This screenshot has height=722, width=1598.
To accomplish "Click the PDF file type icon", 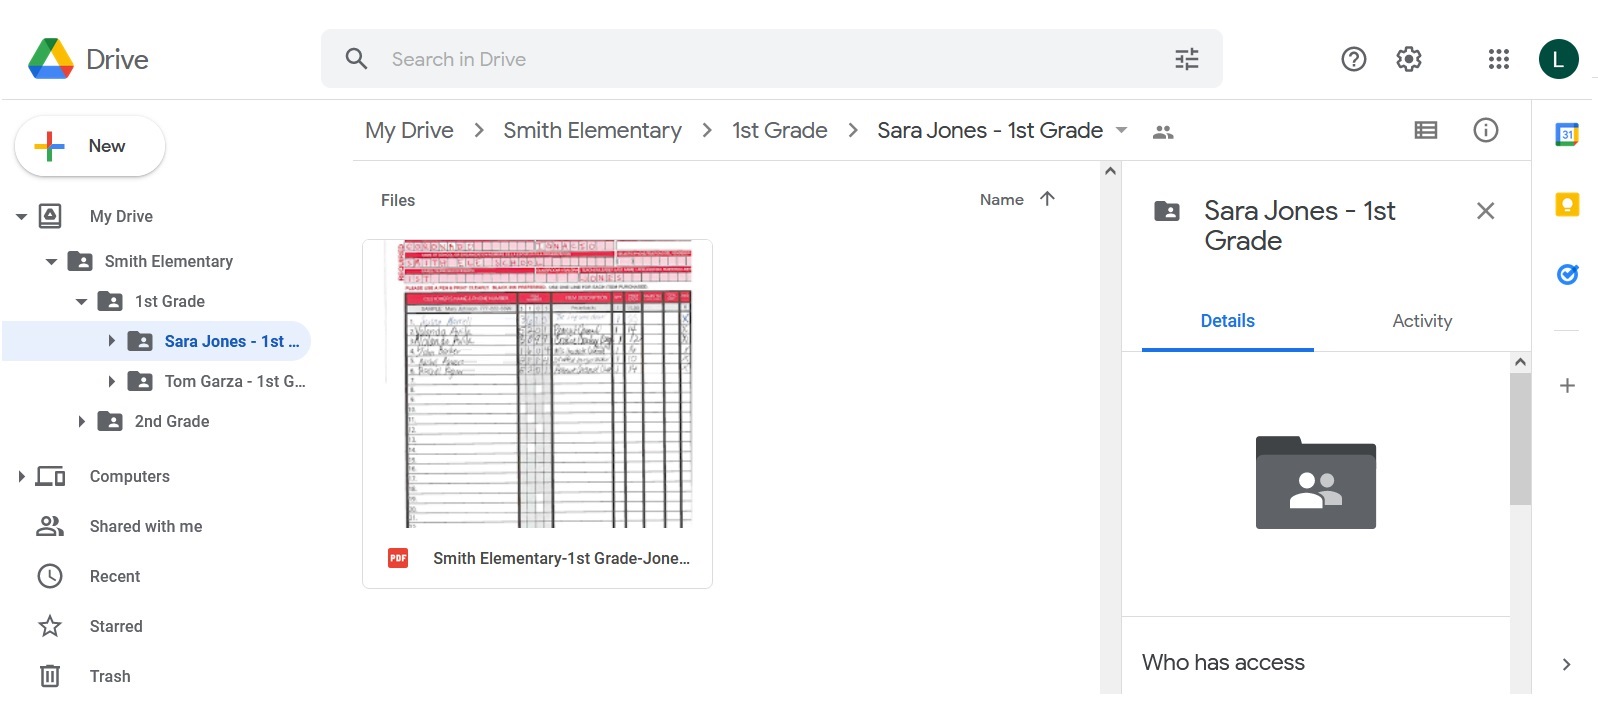I will (x=398, y=558).
